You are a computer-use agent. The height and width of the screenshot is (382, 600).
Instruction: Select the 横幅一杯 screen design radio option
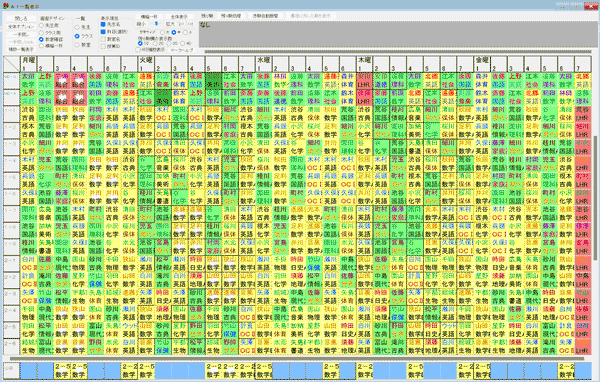pos(41,46)
